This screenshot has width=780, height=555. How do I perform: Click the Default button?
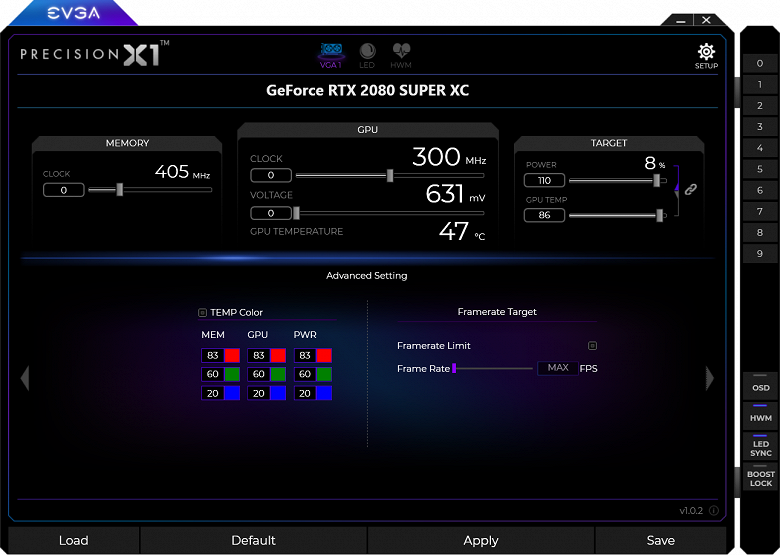(x=253, y=540)
